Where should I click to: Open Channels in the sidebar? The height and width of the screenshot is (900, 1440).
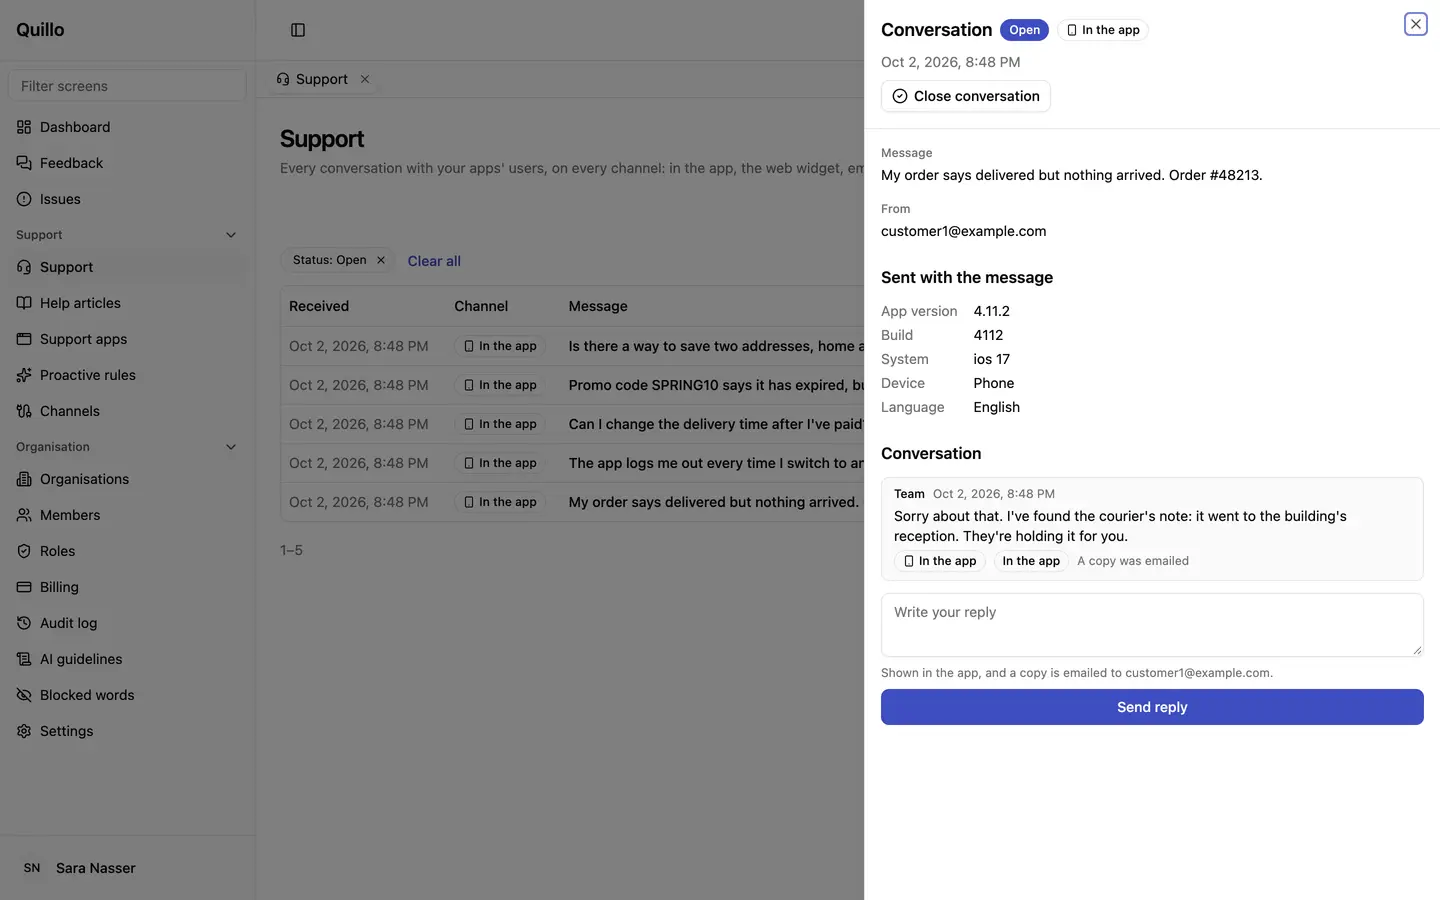click(x=127, y=411)
